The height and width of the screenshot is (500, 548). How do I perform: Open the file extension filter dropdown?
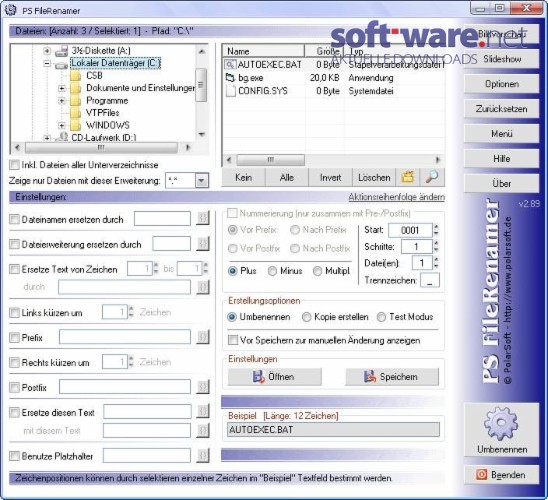click(x=202, y=180)
